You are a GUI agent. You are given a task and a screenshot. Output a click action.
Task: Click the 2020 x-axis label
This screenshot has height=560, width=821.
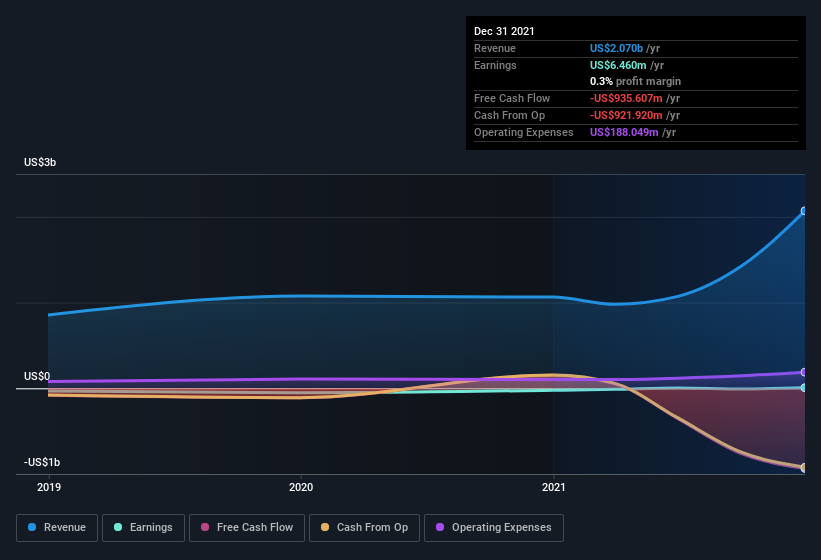click(301, 487)
